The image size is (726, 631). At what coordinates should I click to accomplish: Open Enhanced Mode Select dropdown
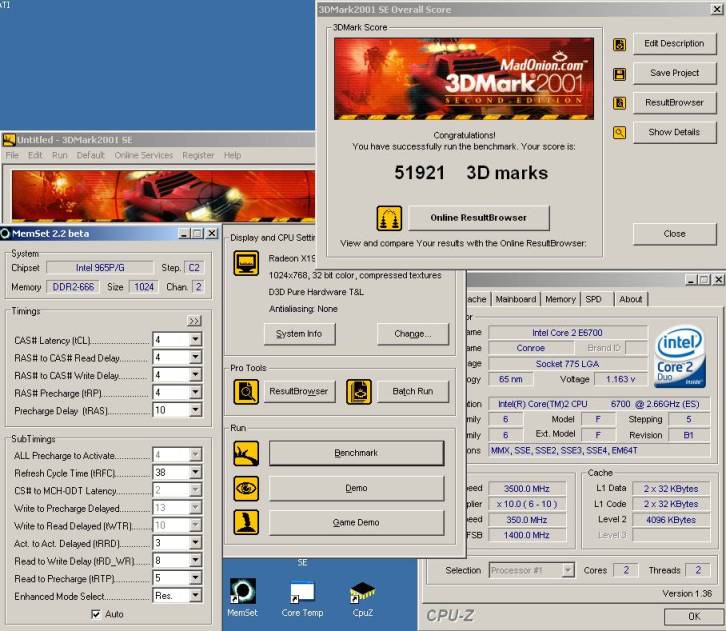tap(195, 596)
